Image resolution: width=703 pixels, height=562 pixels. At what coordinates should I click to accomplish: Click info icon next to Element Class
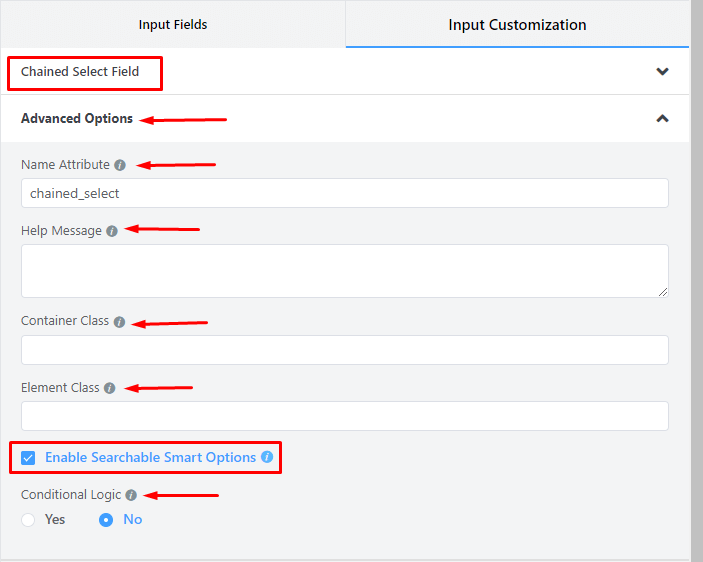click(109, 388)
